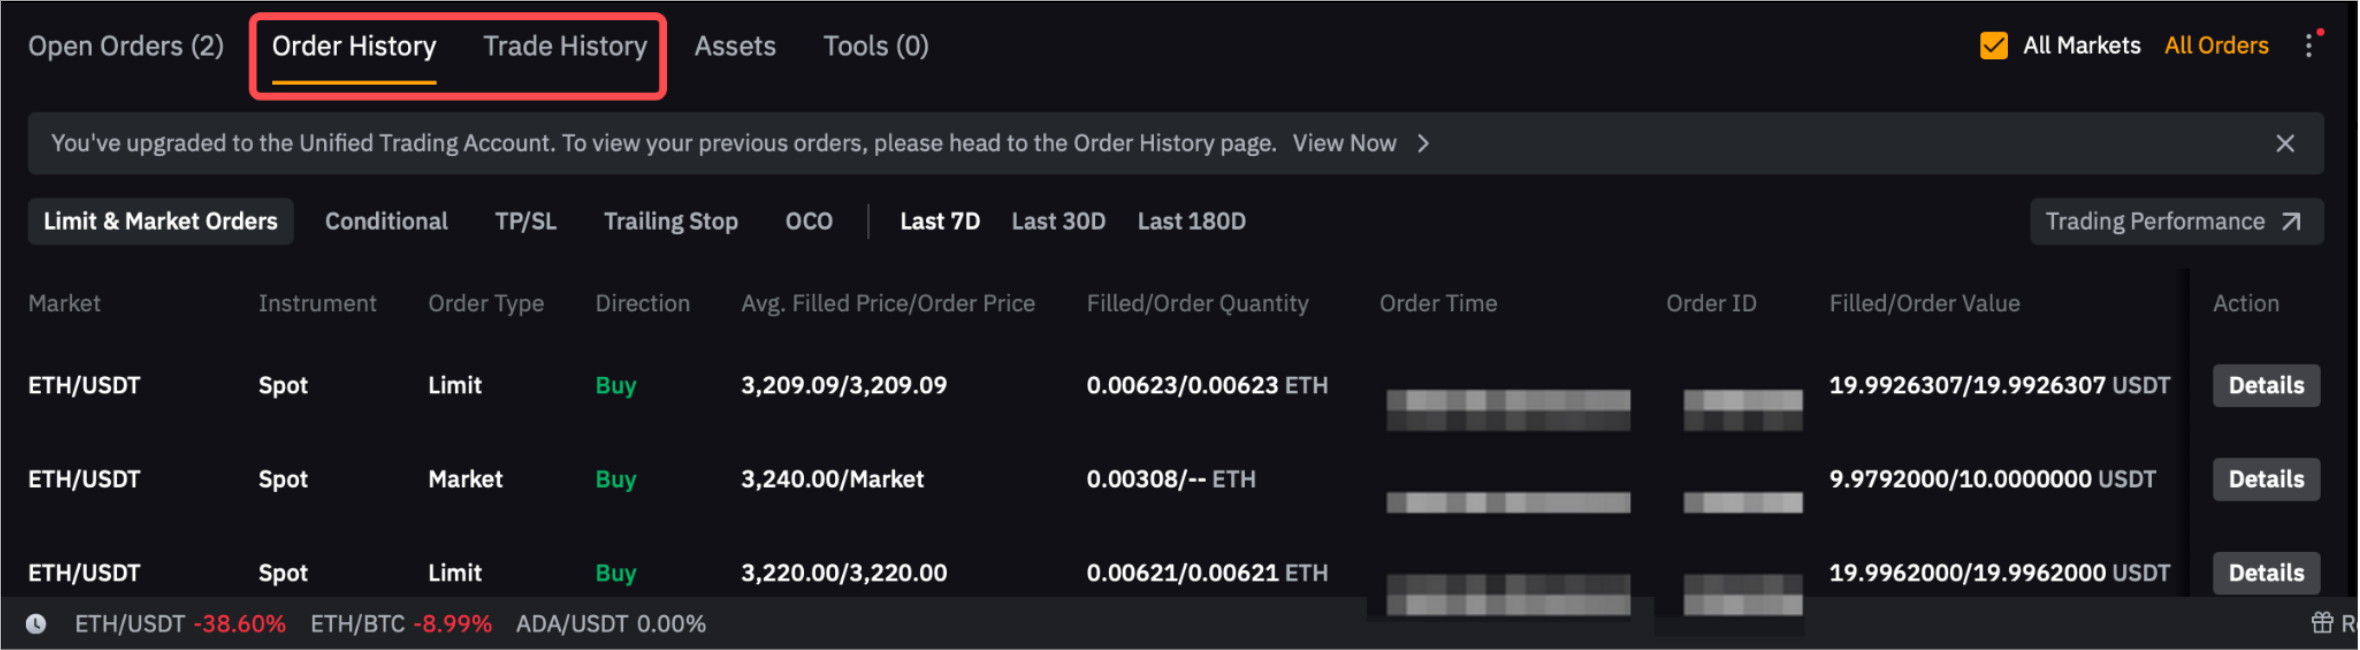The height and width of the screenshot is (650, 2360).
Task: Click the ETH/BTC ticker in bottom bar
Action: pyautogui.click(x=401, y=624)
